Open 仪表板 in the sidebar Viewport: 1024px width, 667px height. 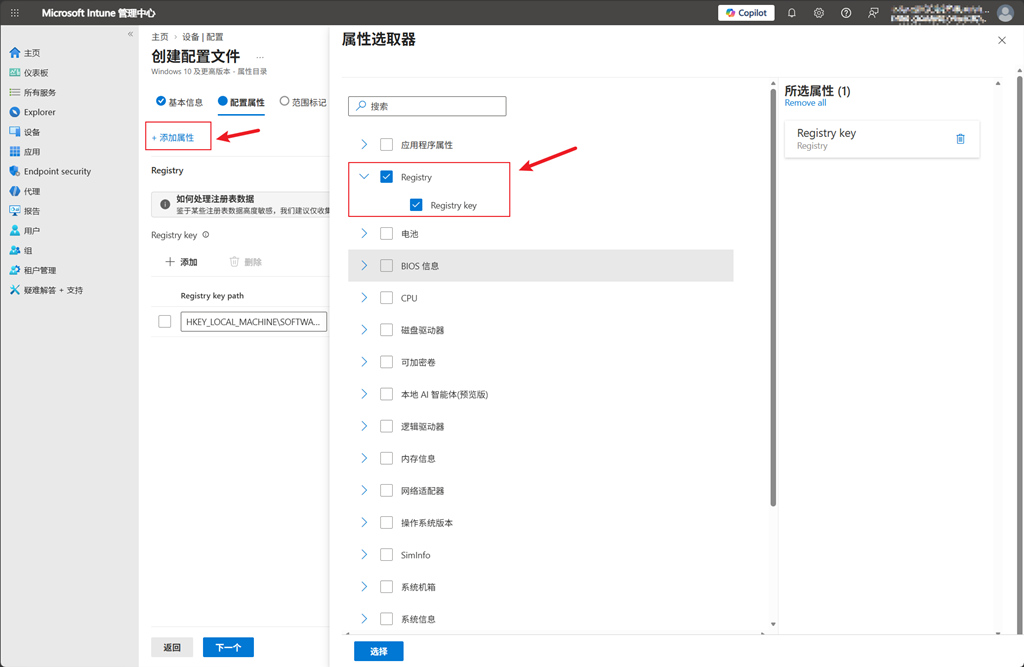29,73
